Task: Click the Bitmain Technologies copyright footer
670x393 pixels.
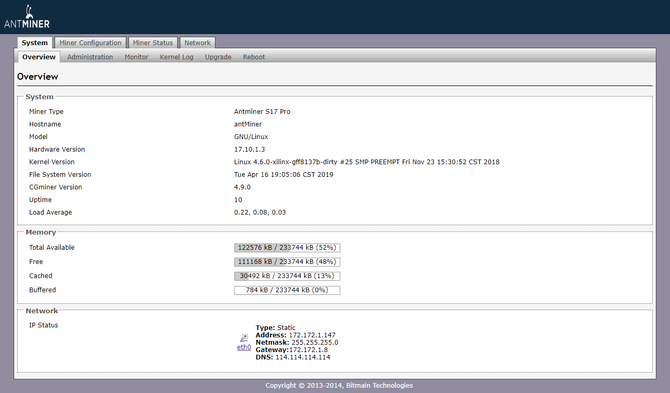Action: (339, 385)
